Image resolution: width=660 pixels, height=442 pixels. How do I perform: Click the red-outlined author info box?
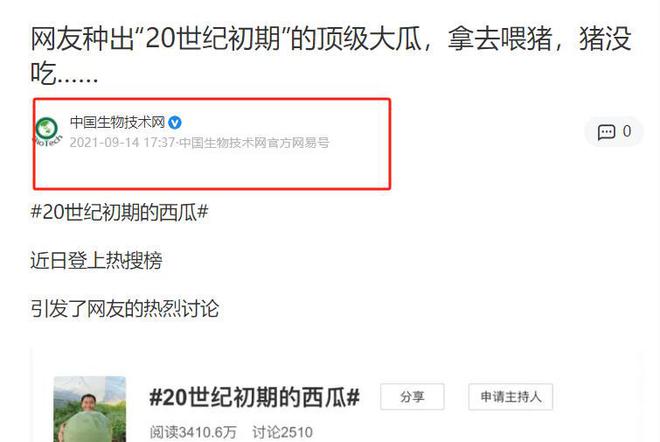pos(212,144)
